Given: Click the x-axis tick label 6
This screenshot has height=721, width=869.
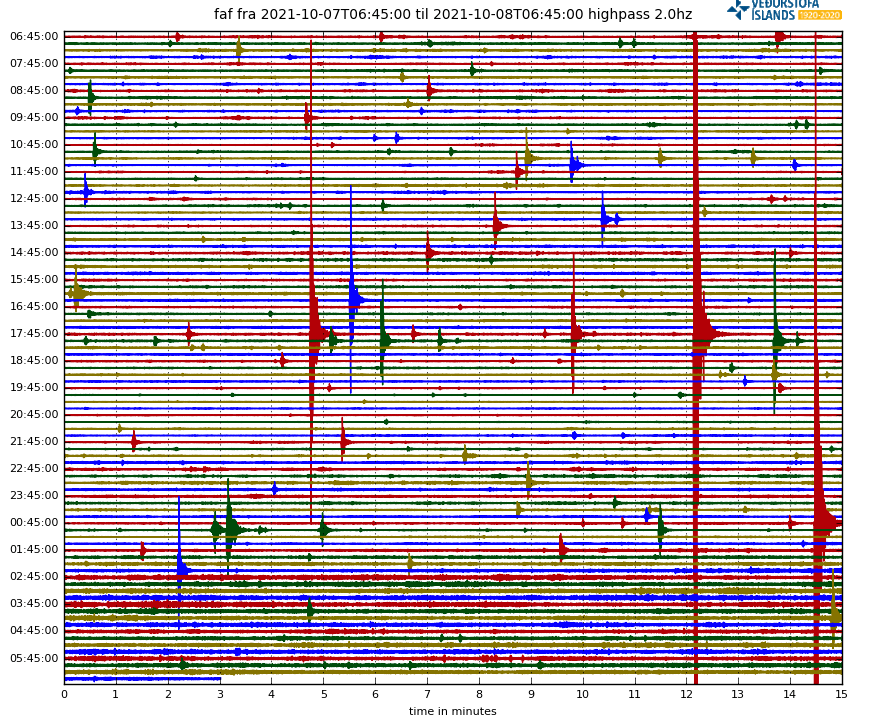Looking at the screenshot, I should (x=376, y=694).
